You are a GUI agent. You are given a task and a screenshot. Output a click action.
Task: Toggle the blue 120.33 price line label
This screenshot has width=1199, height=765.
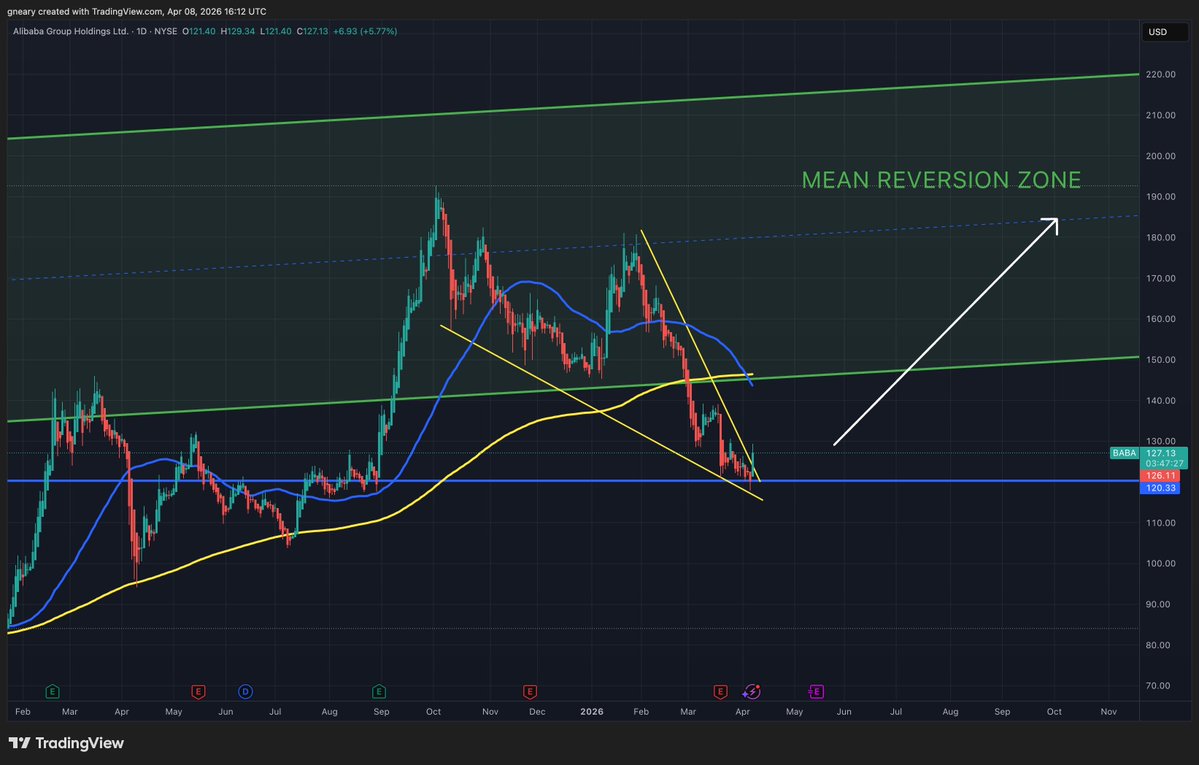pos(1160,488)
